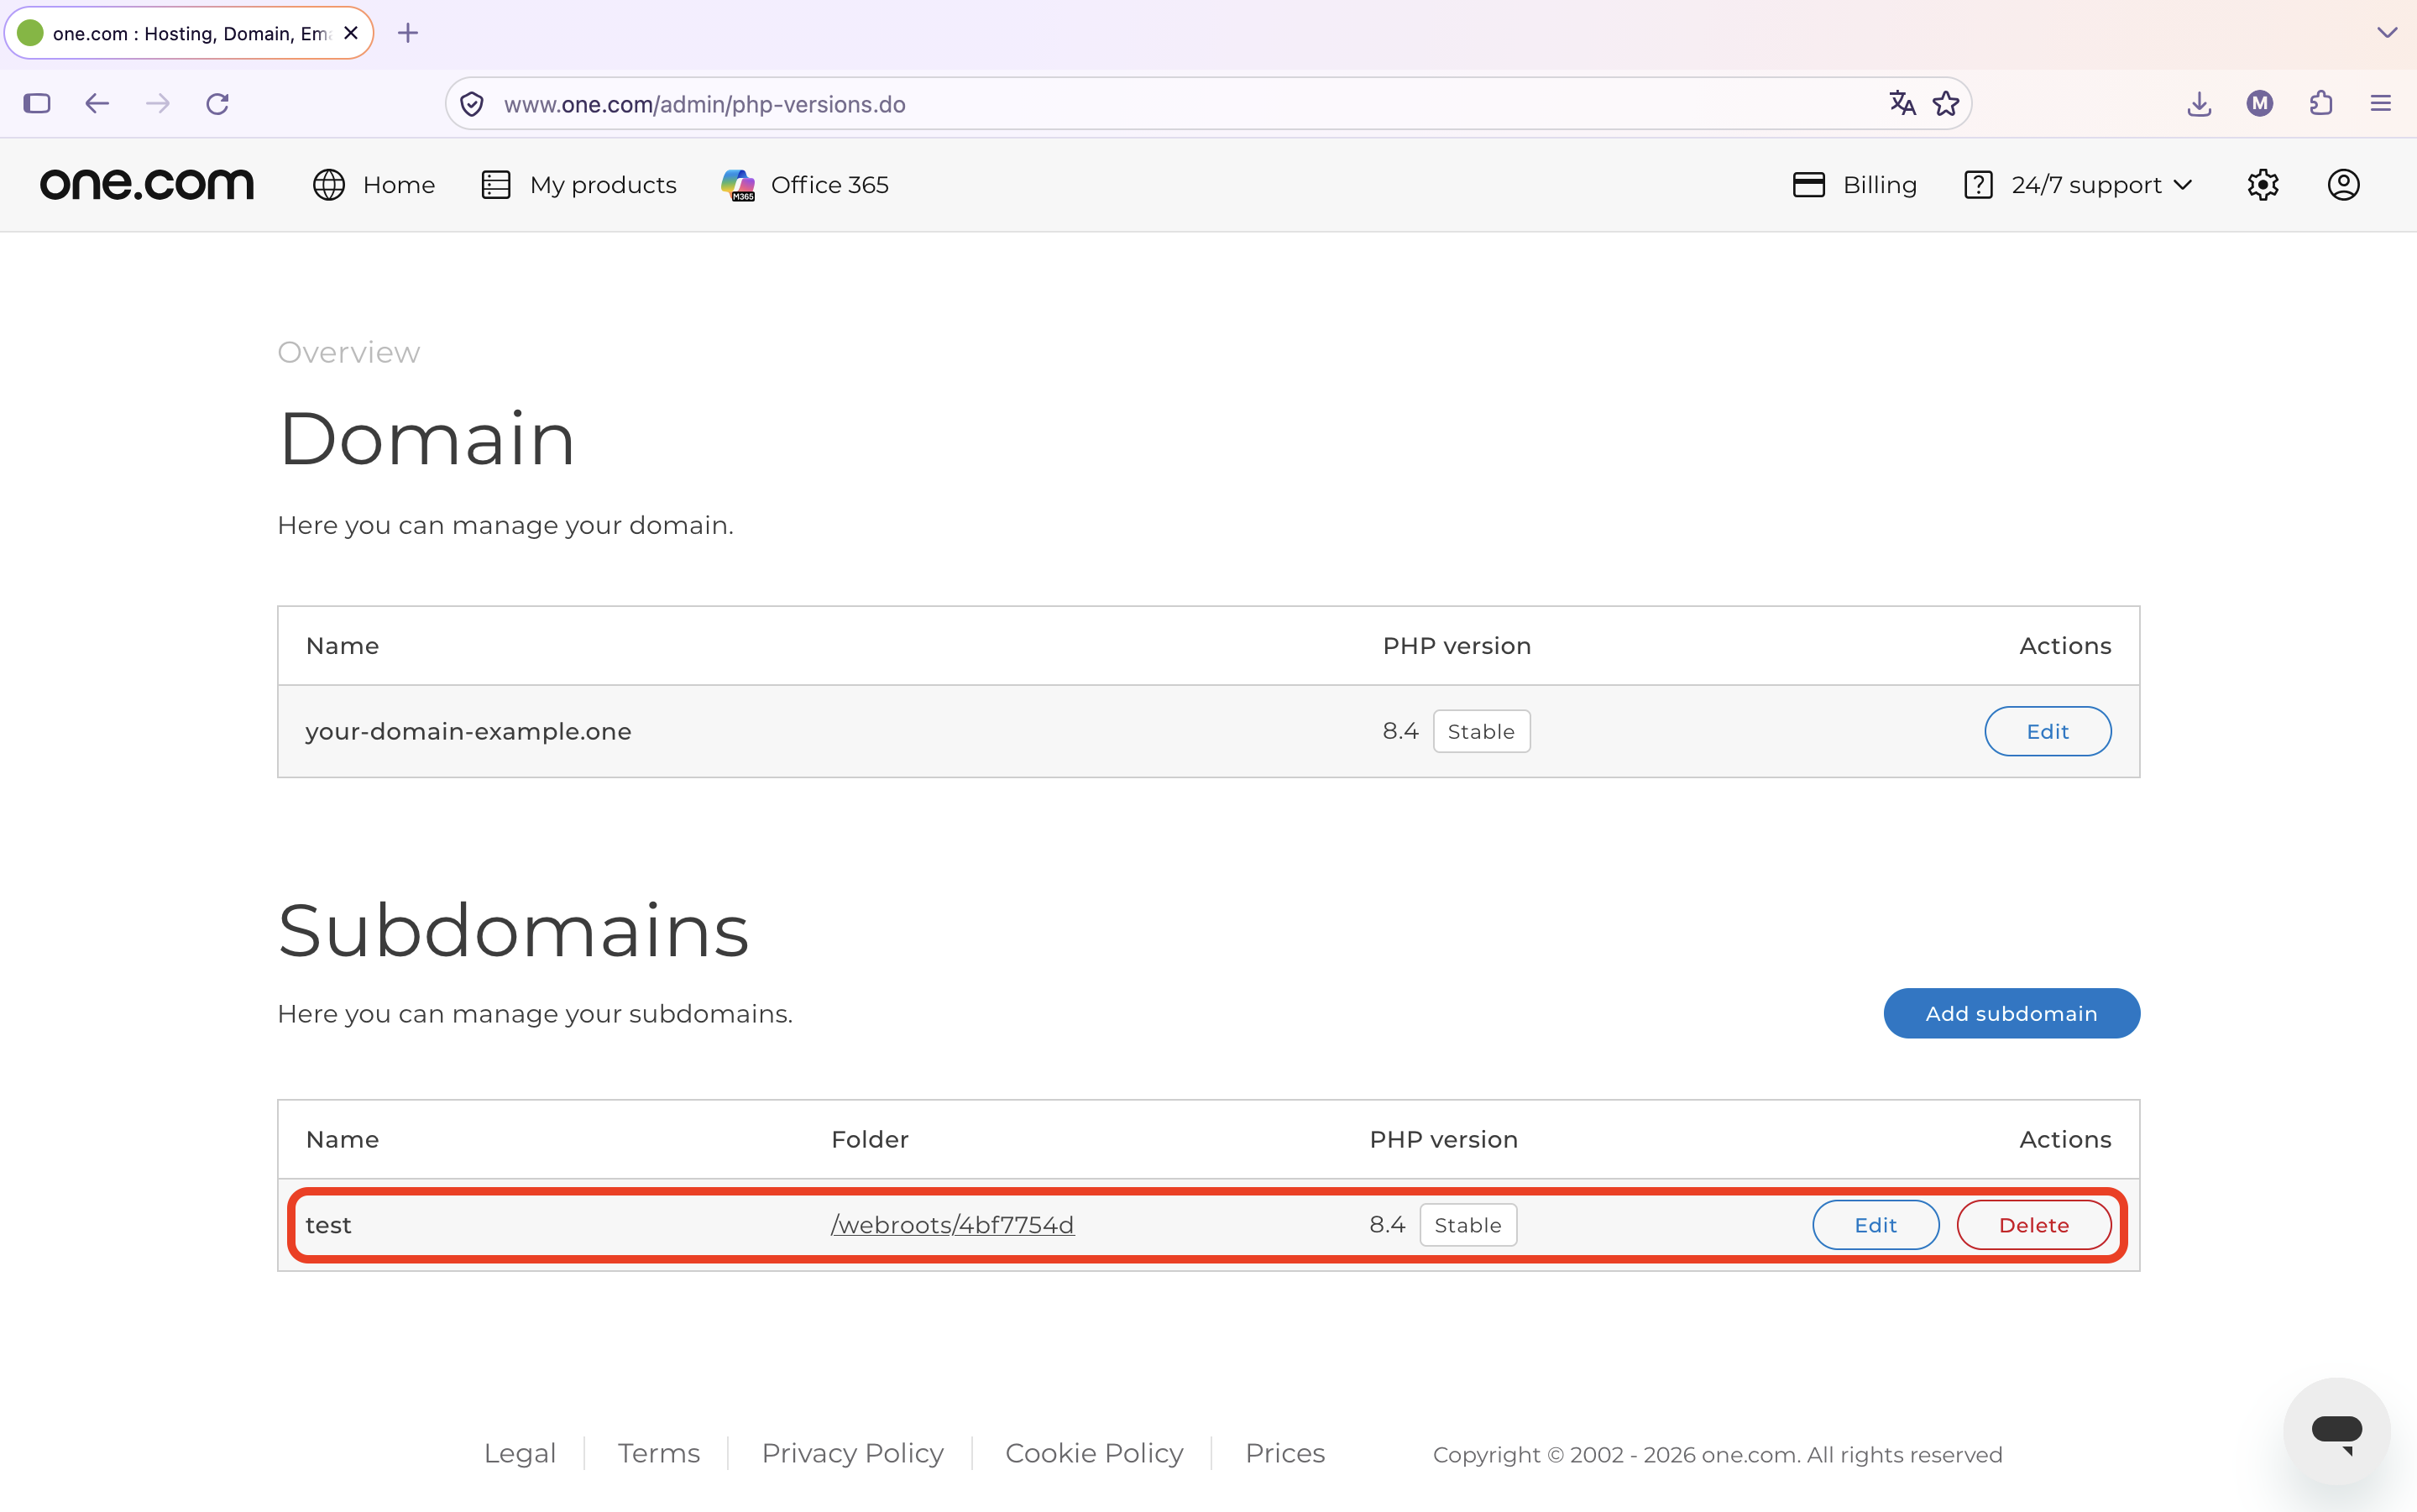Click the Stable badge in domain row

(1482, 731)
